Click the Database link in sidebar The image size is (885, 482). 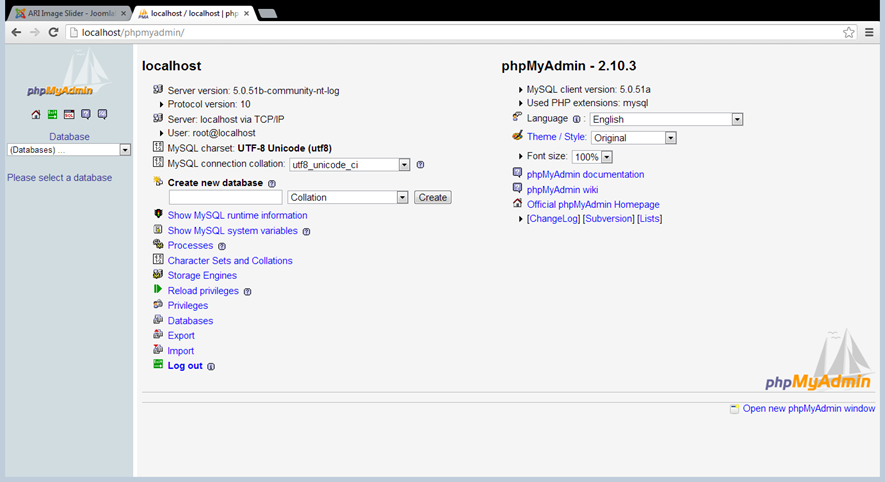click(69, 137)
